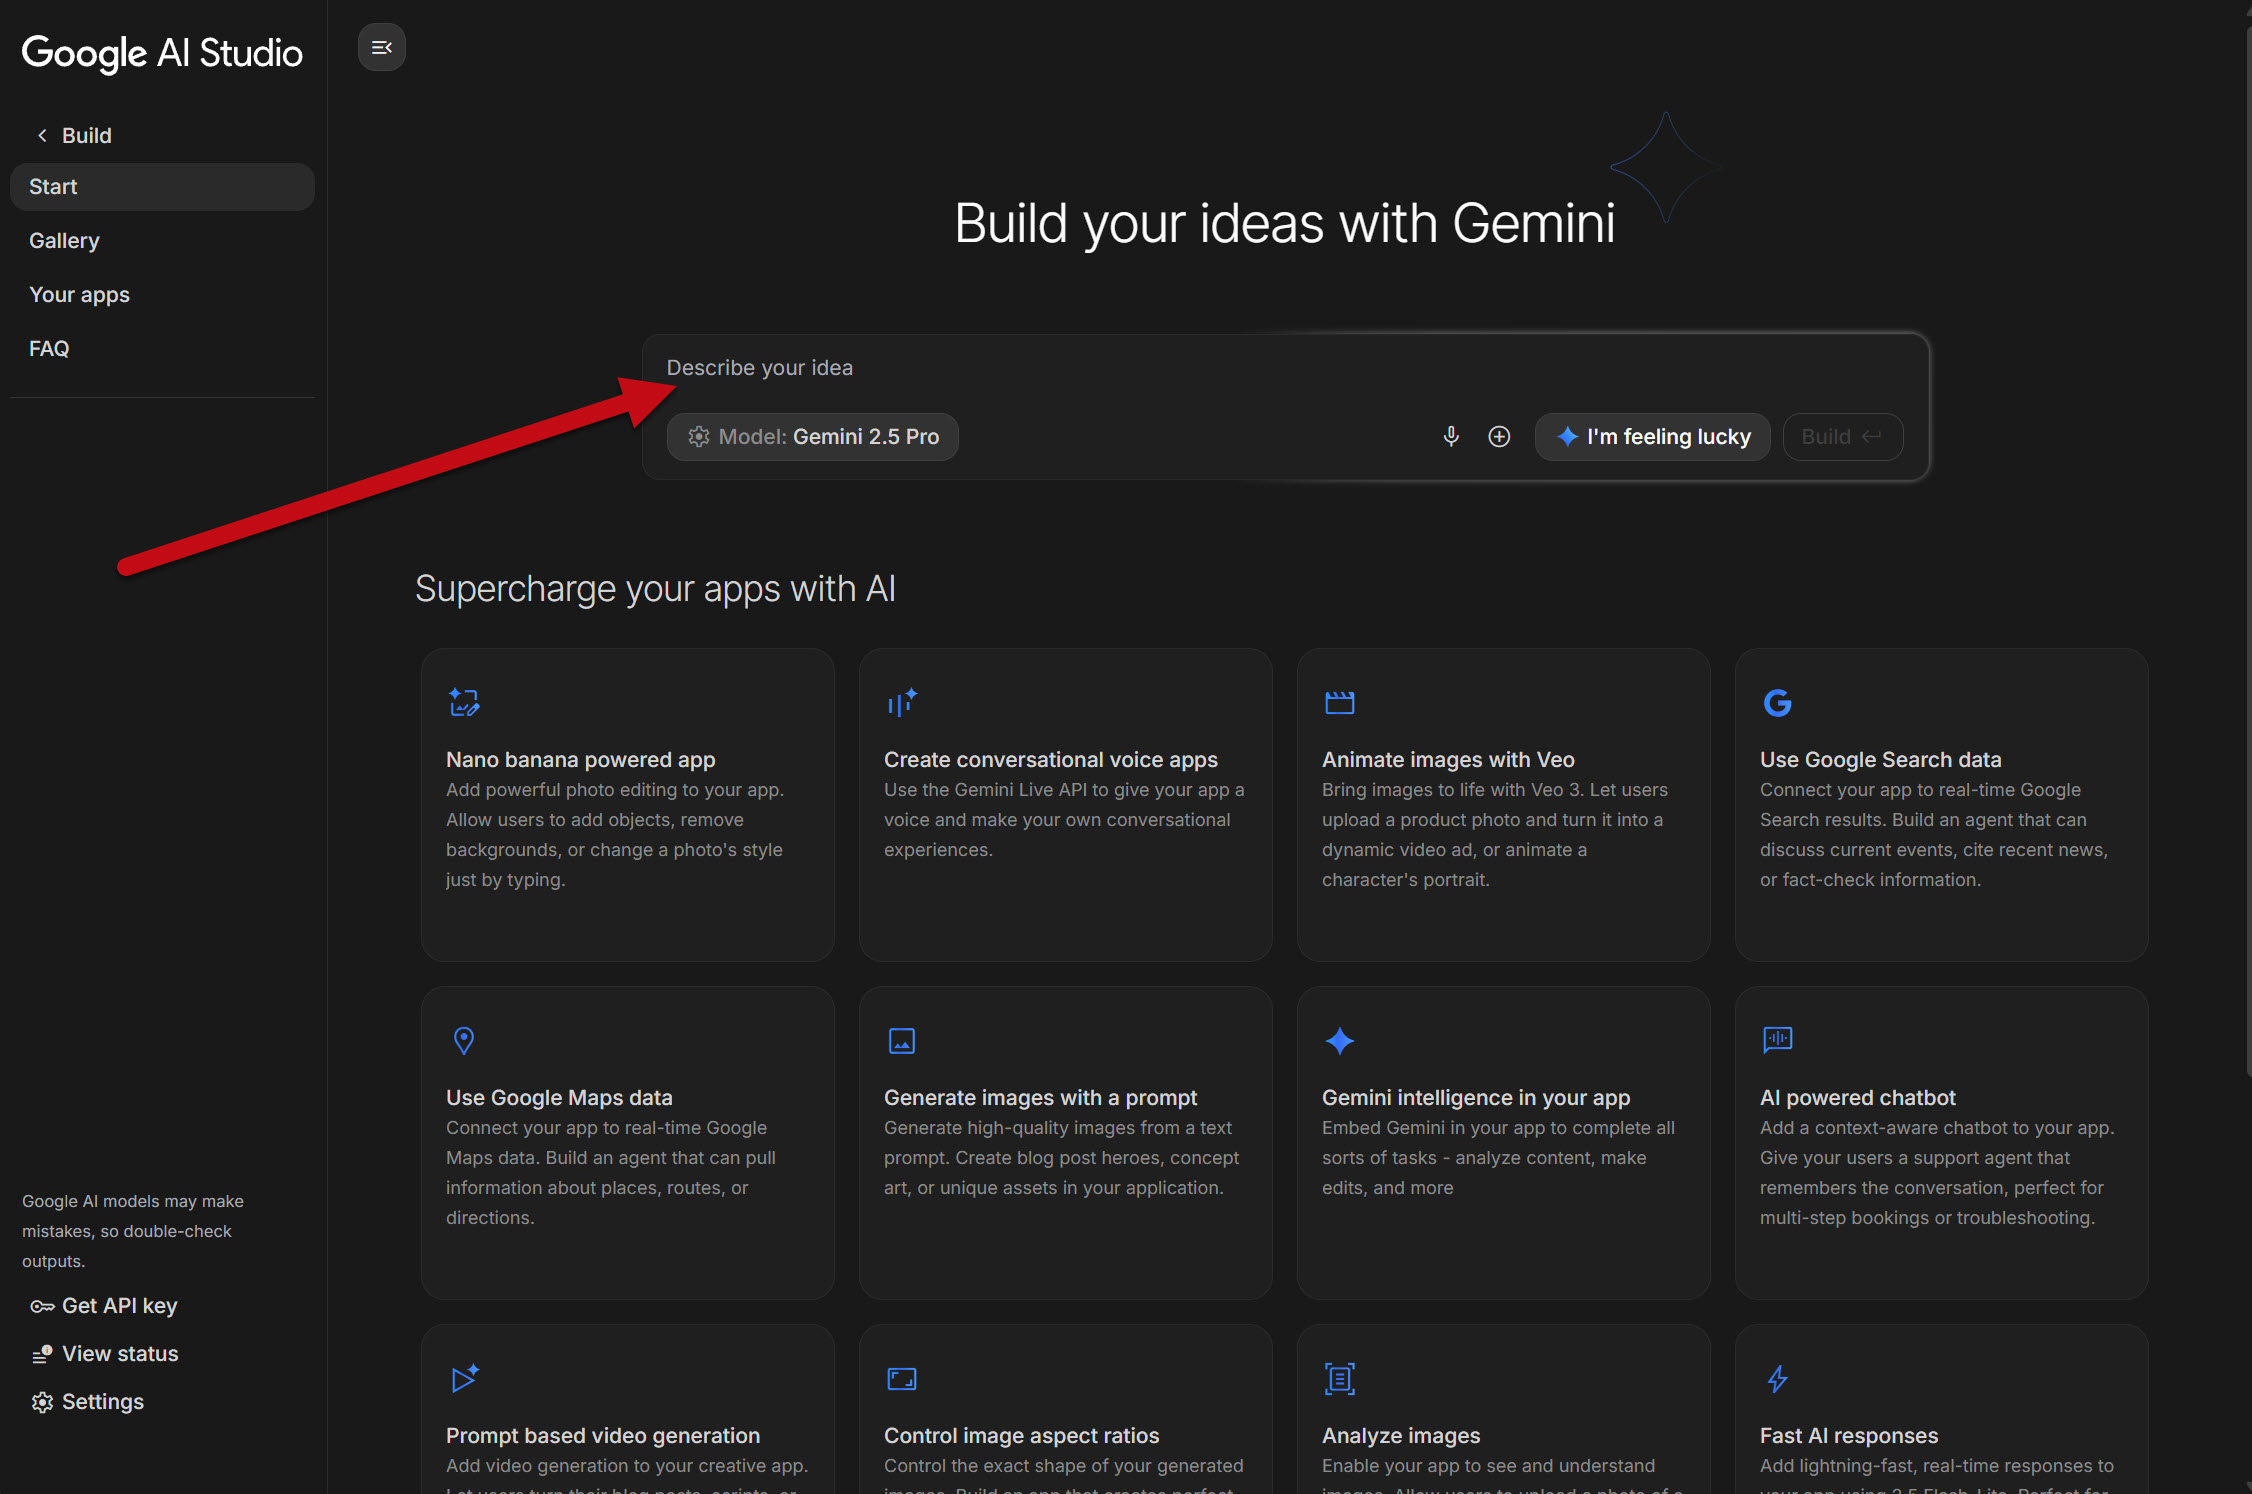This screenshot has height=1494, width=2252.
Task: Open the Gallery section in sidebar
Action: click(64, 241)
